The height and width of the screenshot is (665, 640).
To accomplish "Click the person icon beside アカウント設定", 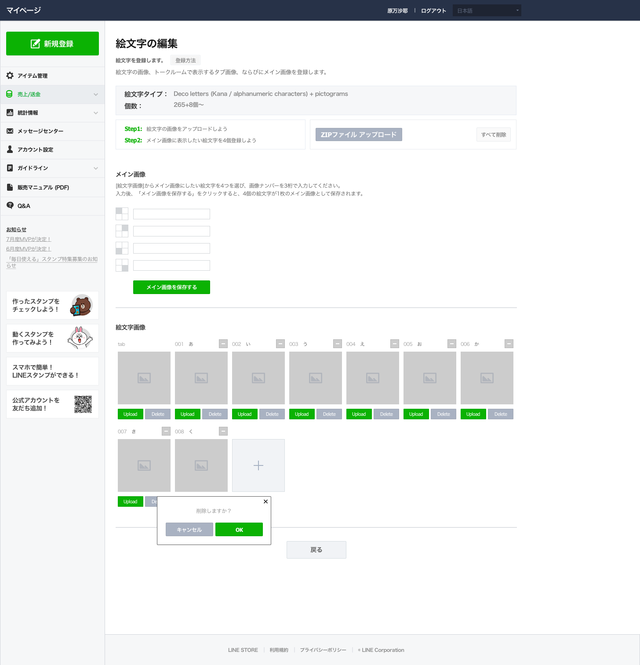I will (x=10, y=149).
